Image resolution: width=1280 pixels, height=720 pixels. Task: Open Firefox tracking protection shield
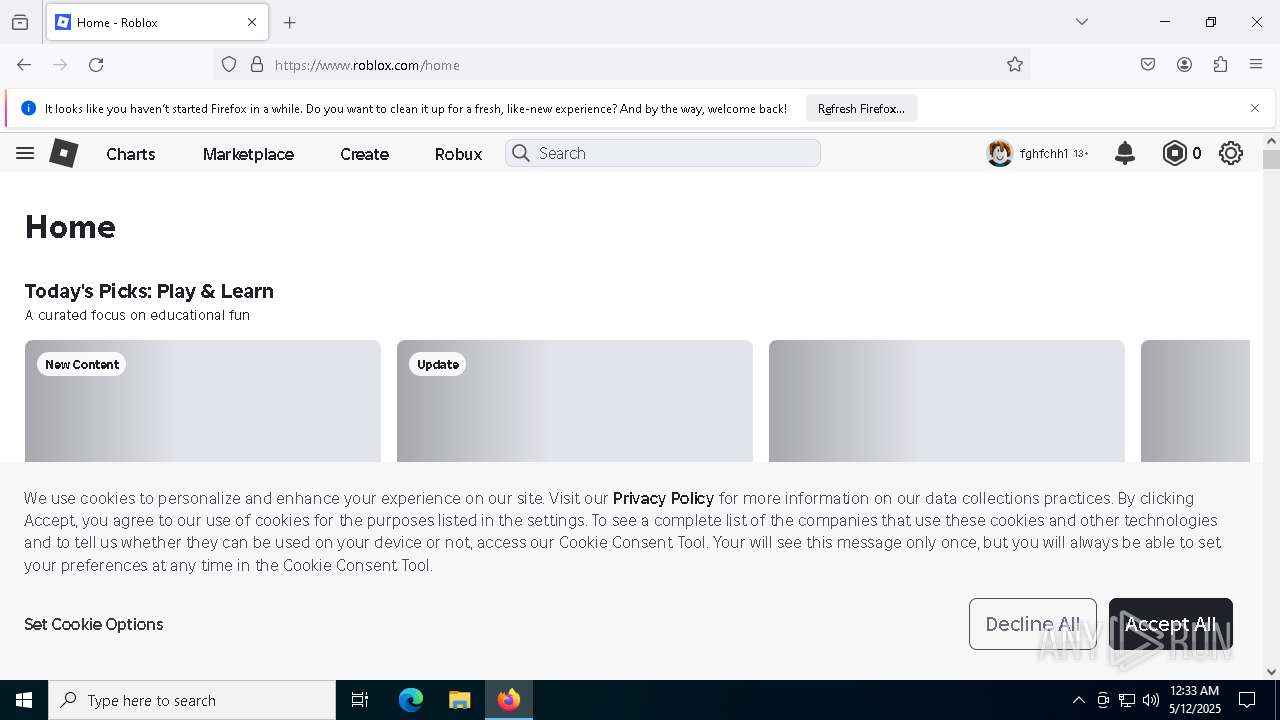(x=229, y=65)
